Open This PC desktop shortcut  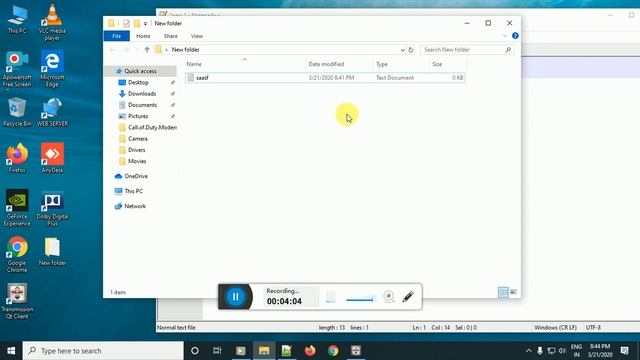(17, 20)
